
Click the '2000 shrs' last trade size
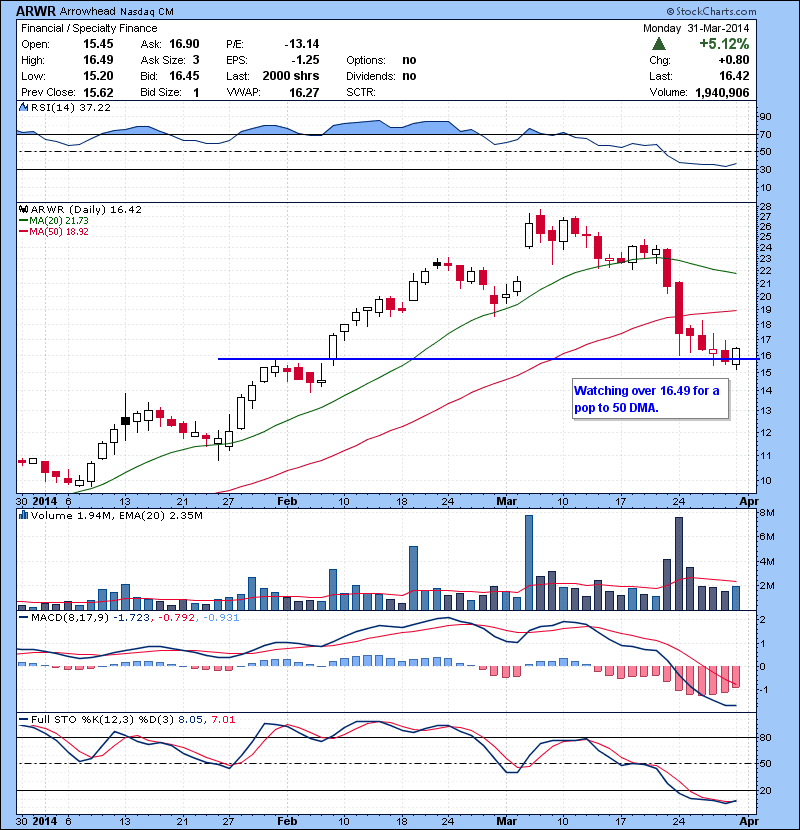coord(291,76)
